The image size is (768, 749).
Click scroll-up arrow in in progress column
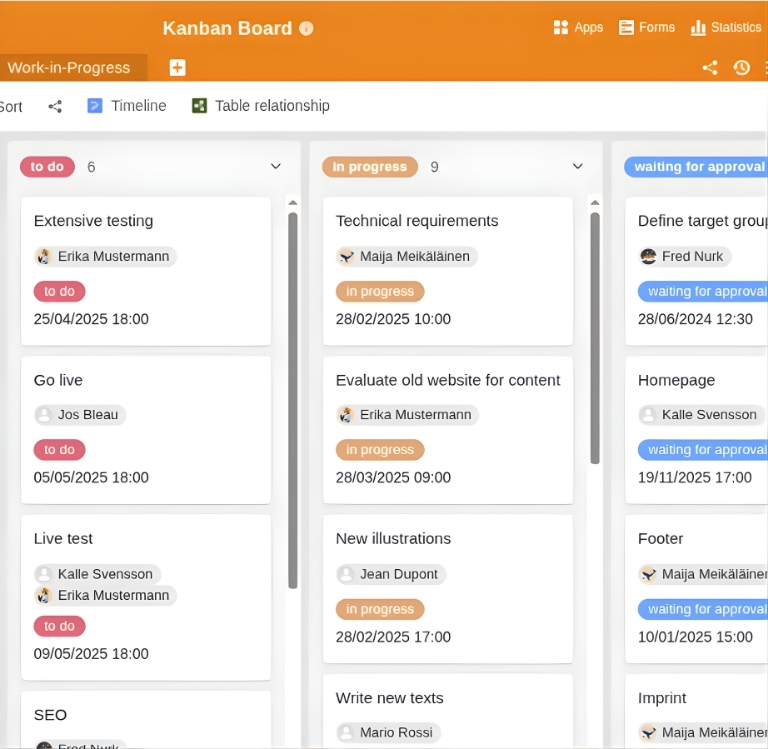pos(595,202)
